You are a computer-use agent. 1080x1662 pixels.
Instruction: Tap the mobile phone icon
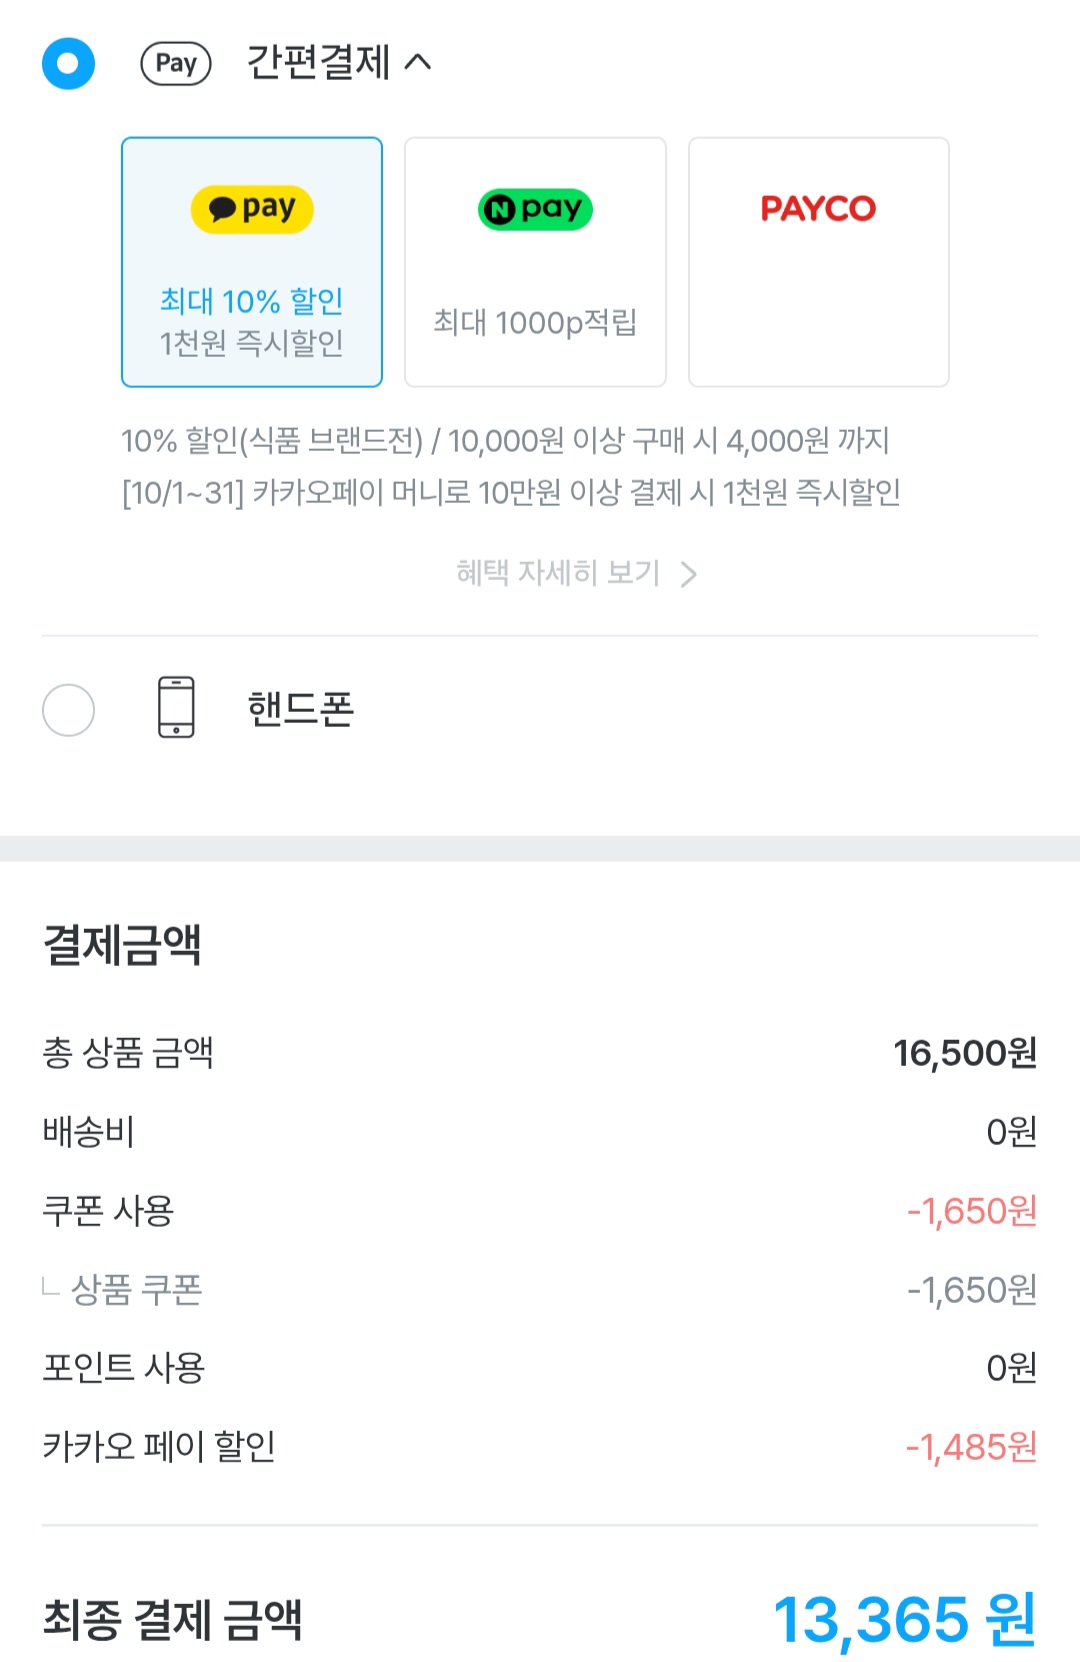coord(177,707)
